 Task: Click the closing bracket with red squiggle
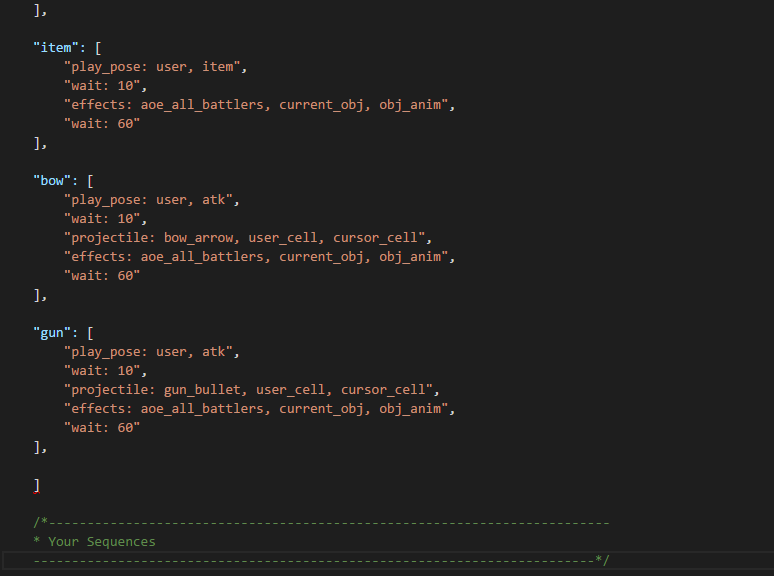pos(37,486)
